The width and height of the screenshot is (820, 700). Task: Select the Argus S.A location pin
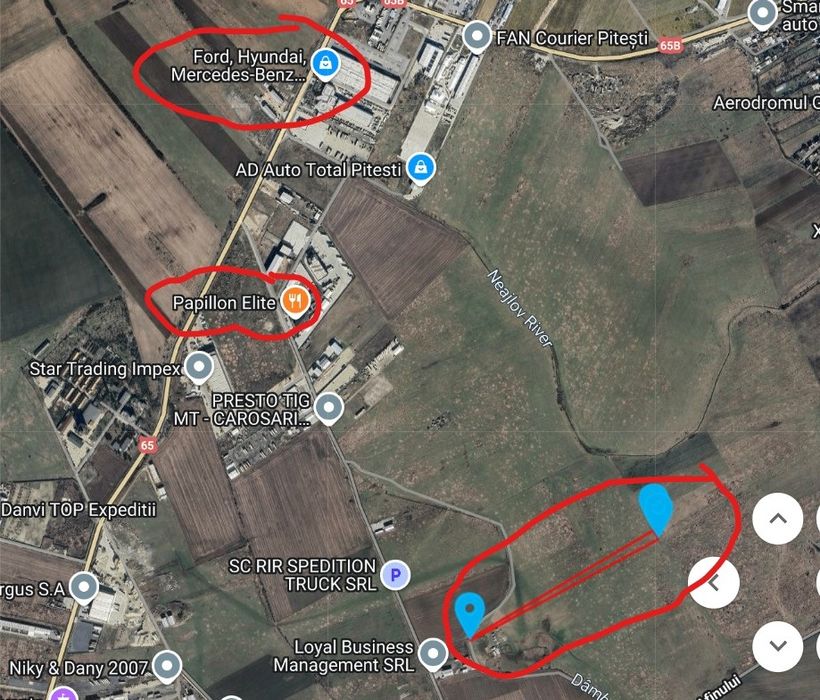pos(84,588)
